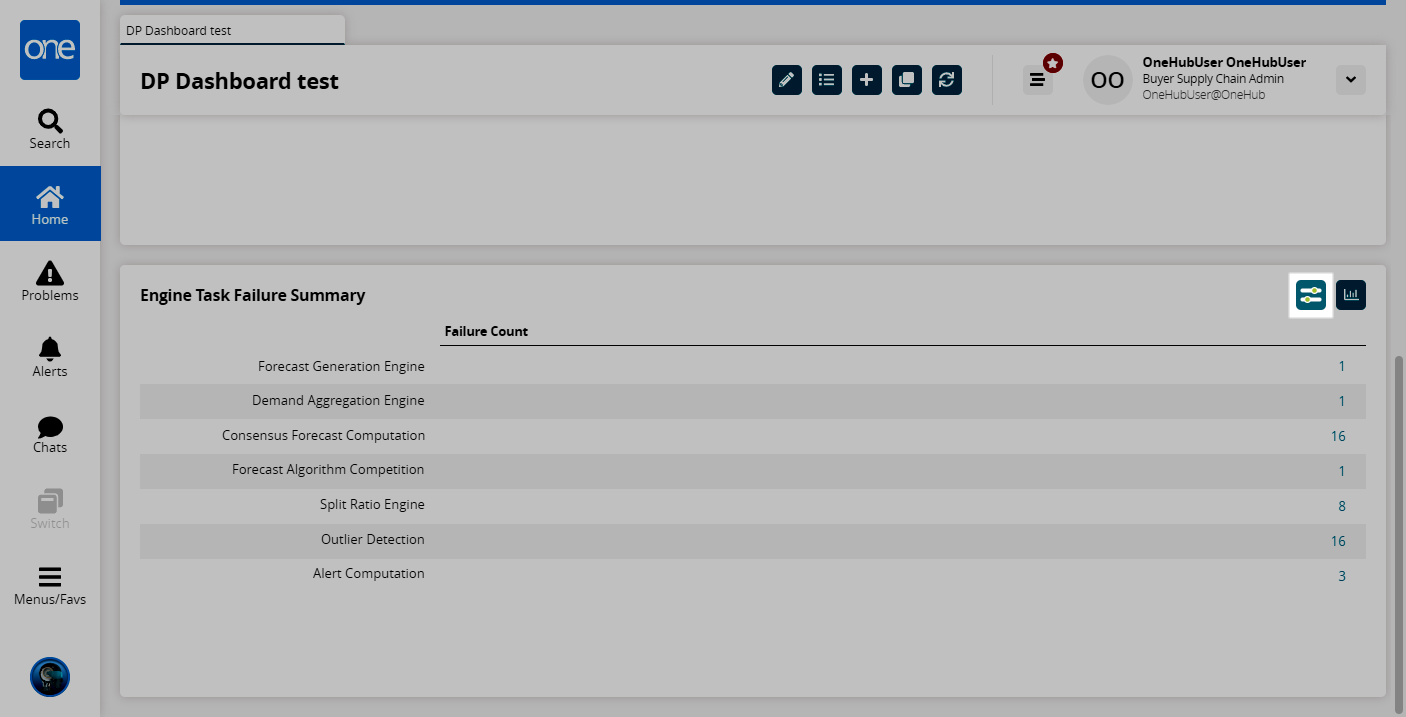Open Alerts from the sidebar

[x=50, y=357]
